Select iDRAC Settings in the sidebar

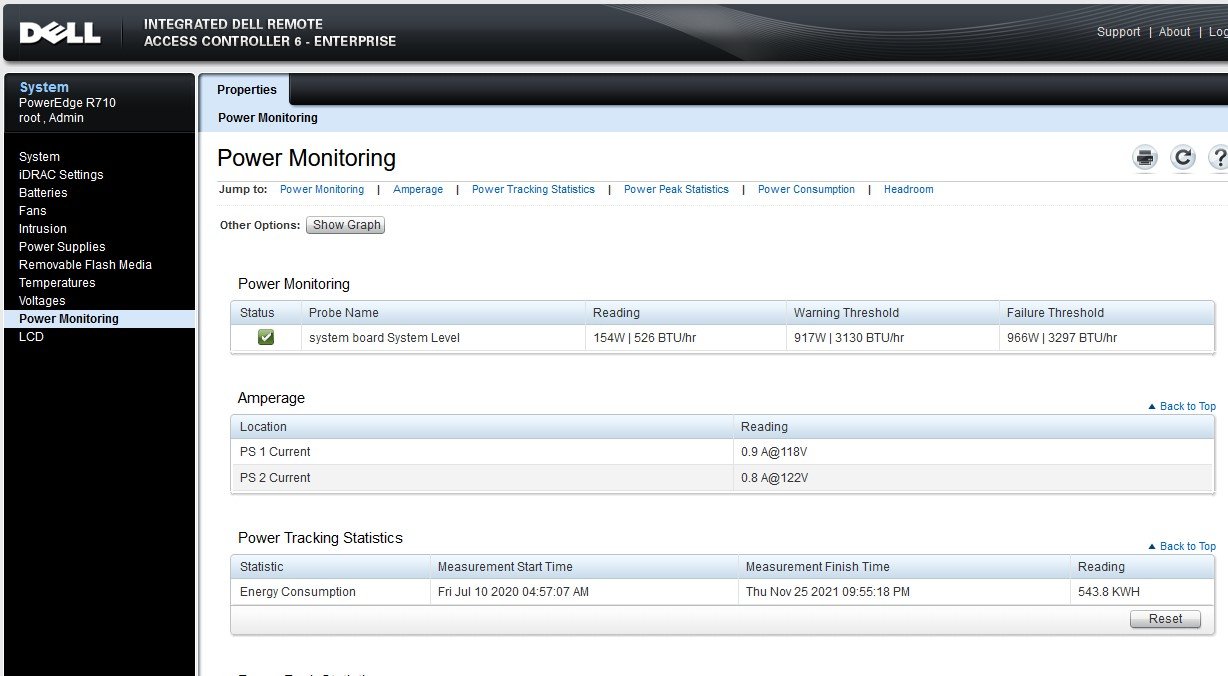click(x=61, y=175)
